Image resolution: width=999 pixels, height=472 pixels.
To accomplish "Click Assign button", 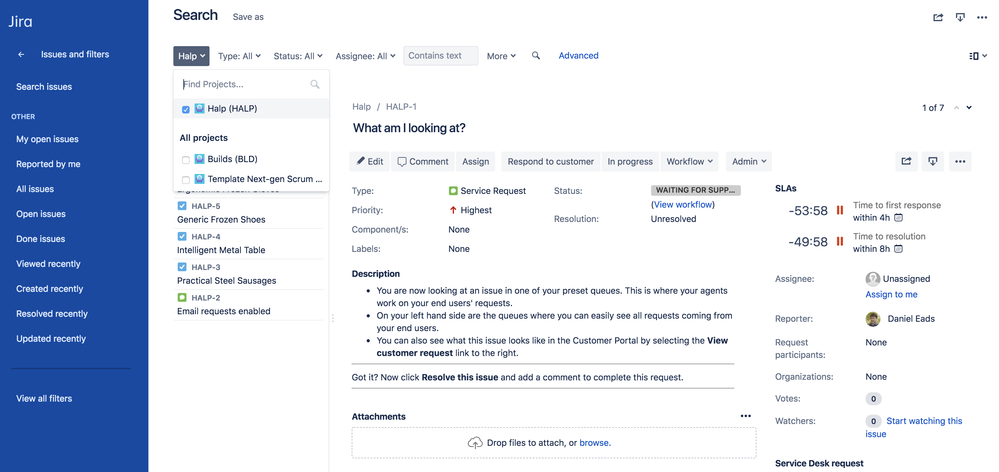I will [x=475, y=161].
